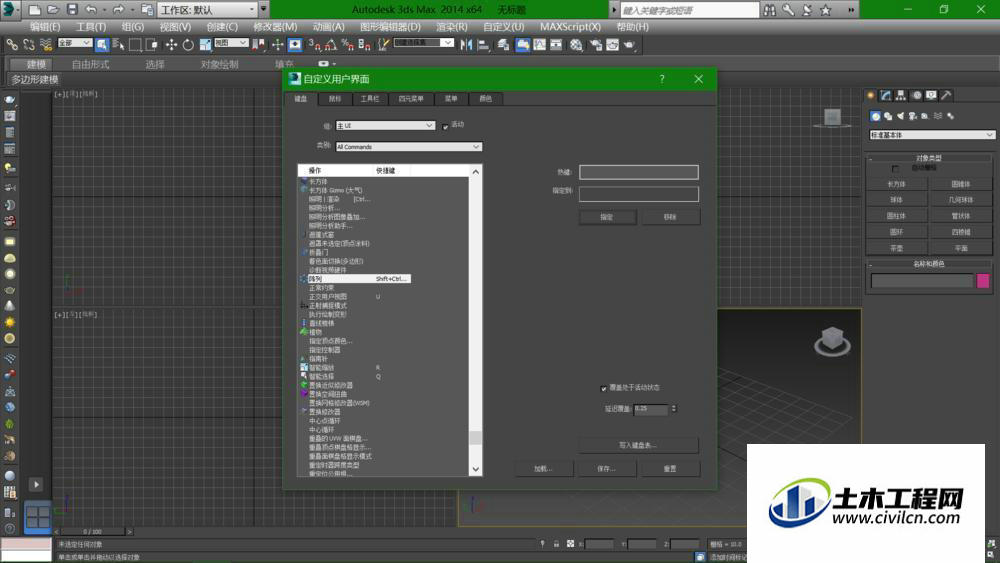Open the 视图 reference coordinate dropdown
The width and height of the screenshot is (1000, 563).
231,43
